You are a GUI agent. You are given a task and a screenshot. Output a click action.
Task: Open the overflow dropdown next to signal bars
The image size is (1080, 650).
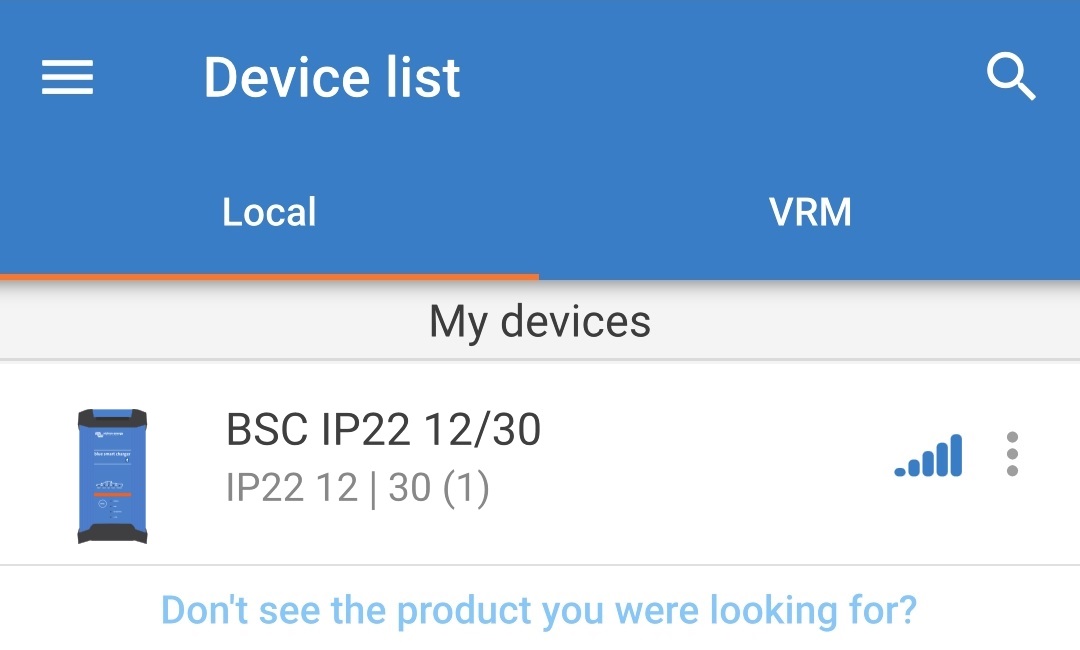tap(1012, 455)
